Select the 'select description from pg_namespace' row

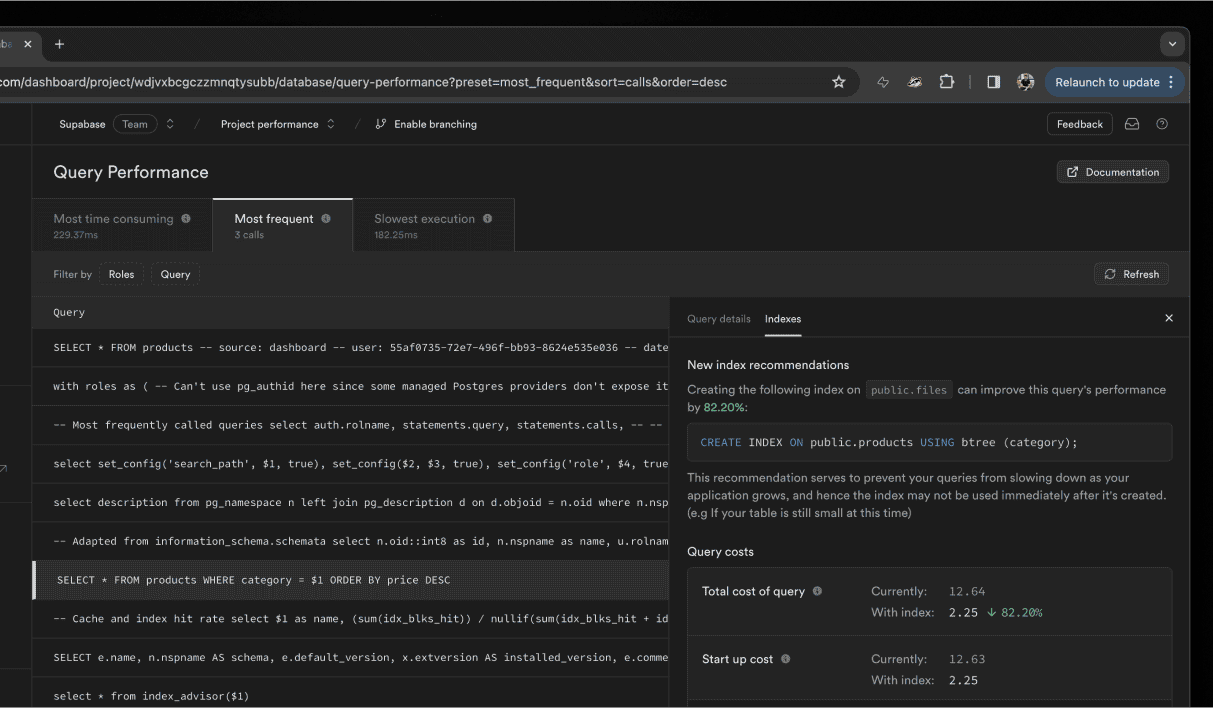[x=351, y=503]
